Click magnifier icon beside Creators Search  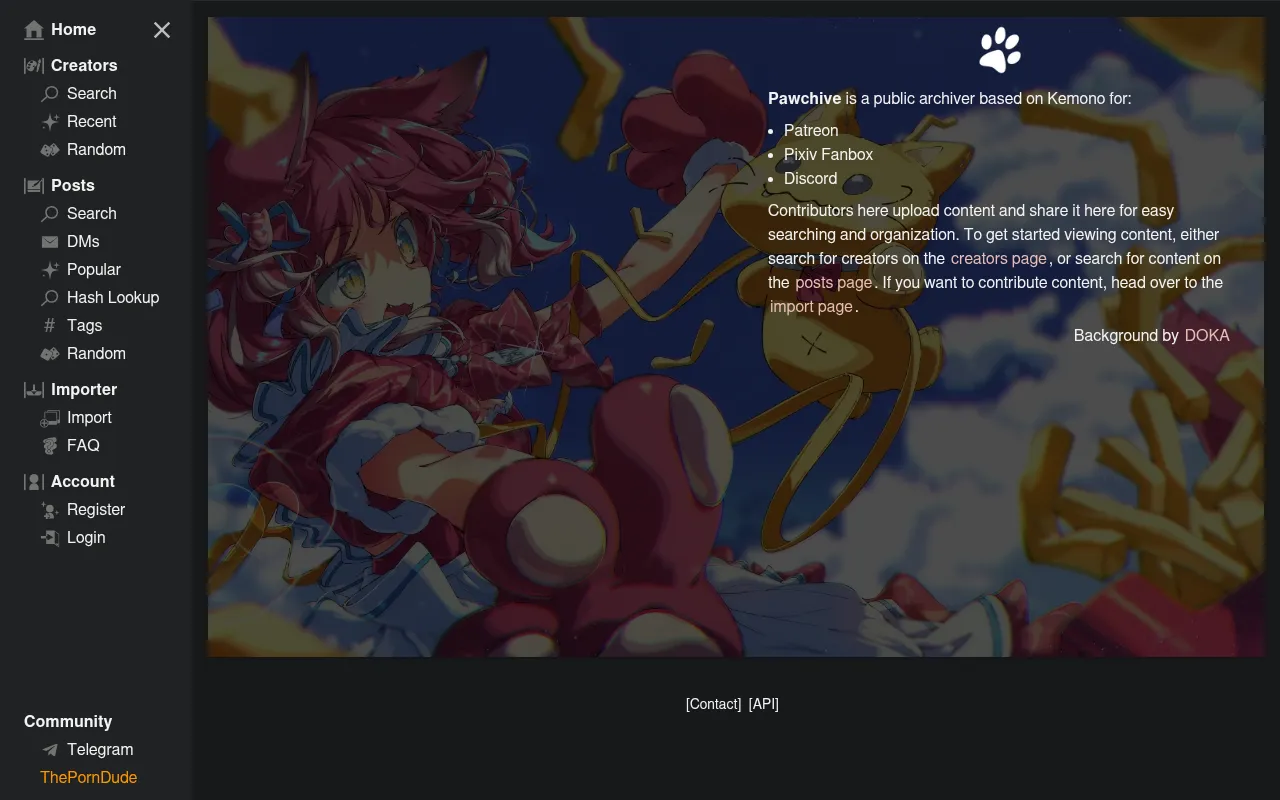coord(50,94)
